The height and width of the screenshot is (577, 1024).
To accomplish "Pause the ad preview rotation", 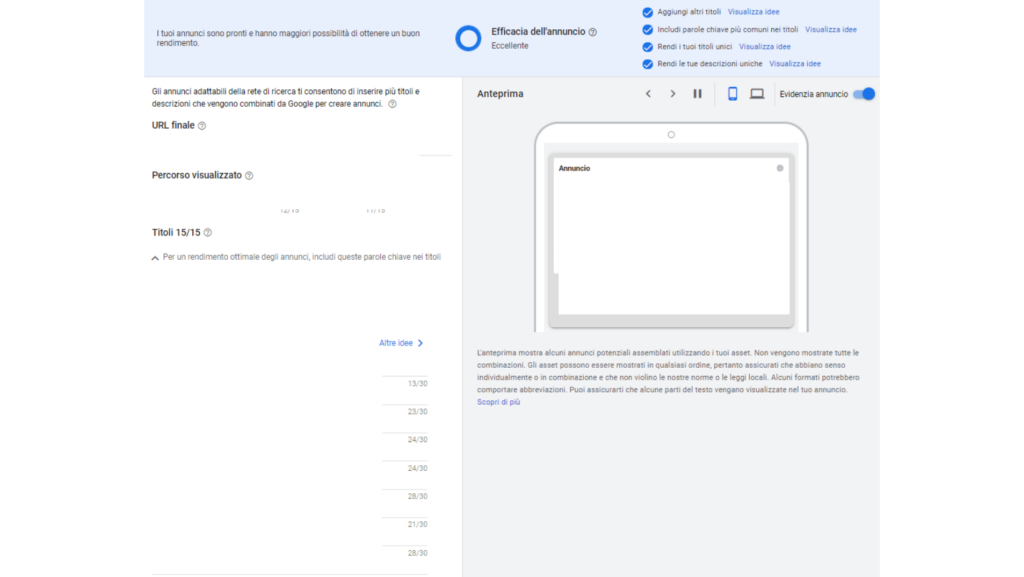I will click(x=697, y=94).
